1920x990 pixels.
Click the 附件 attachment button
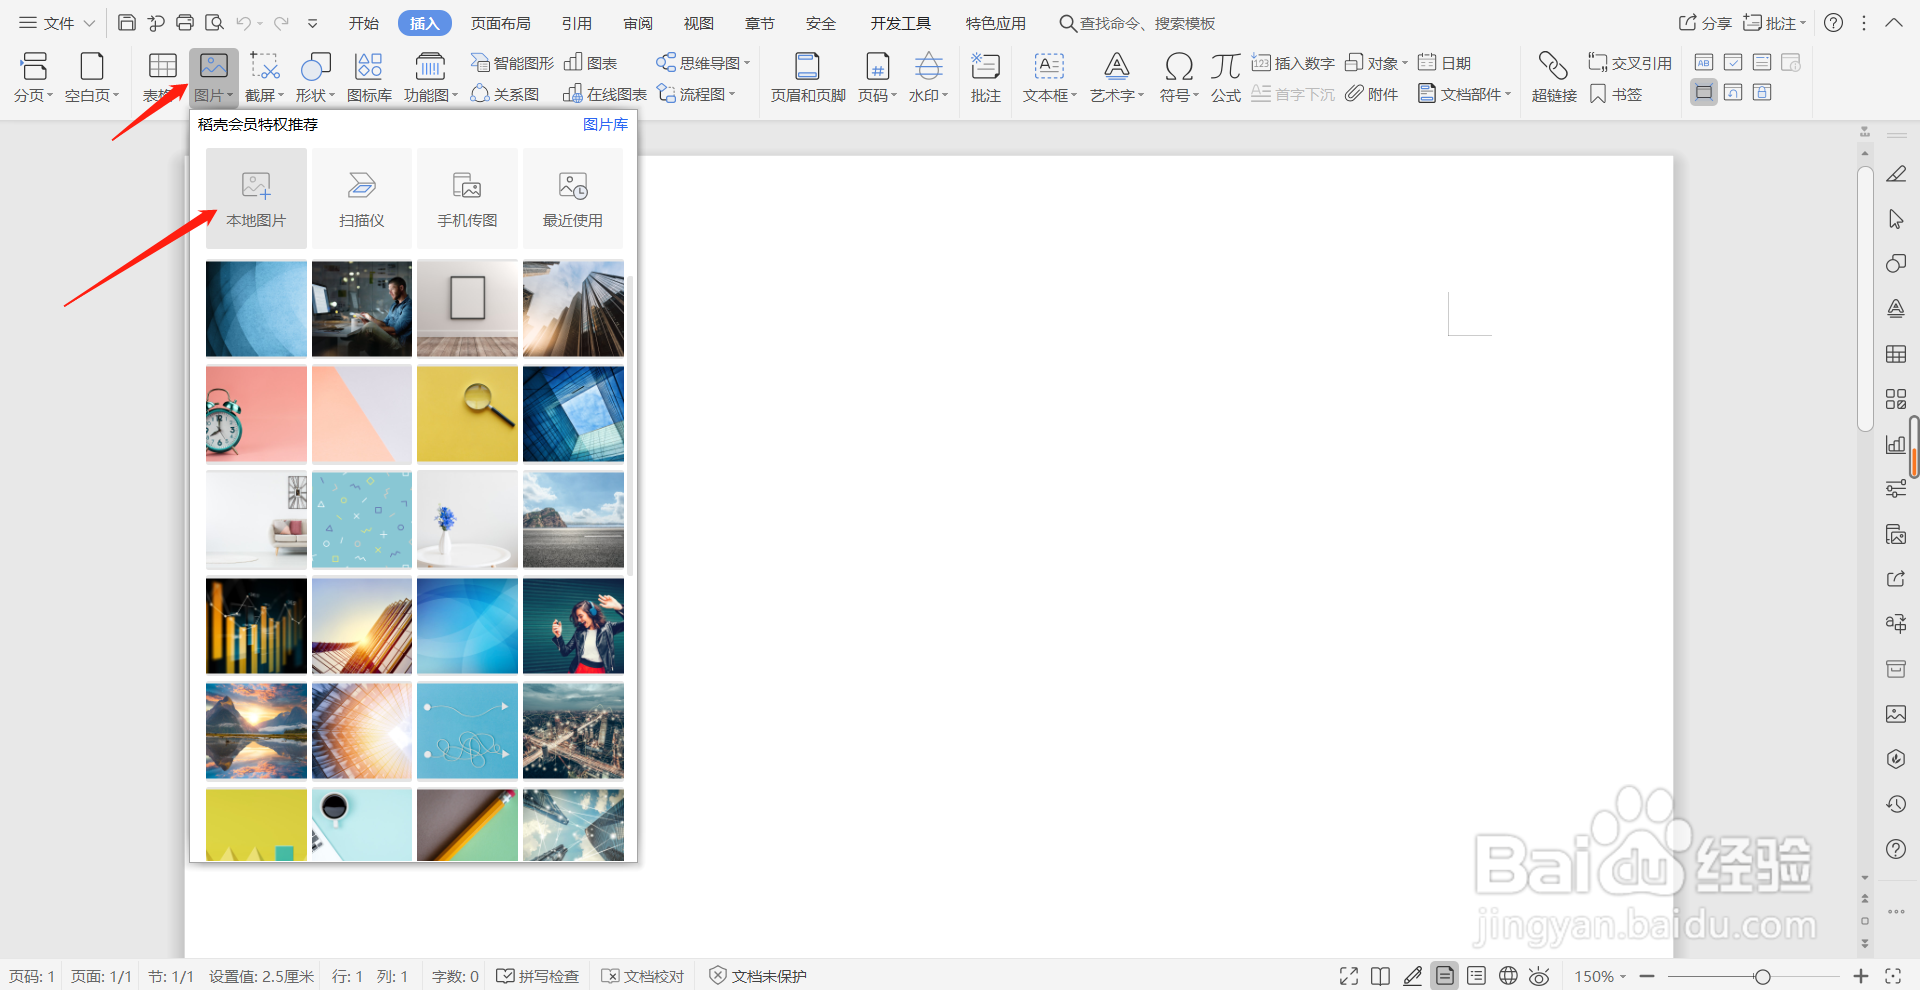coord(1371,94)
